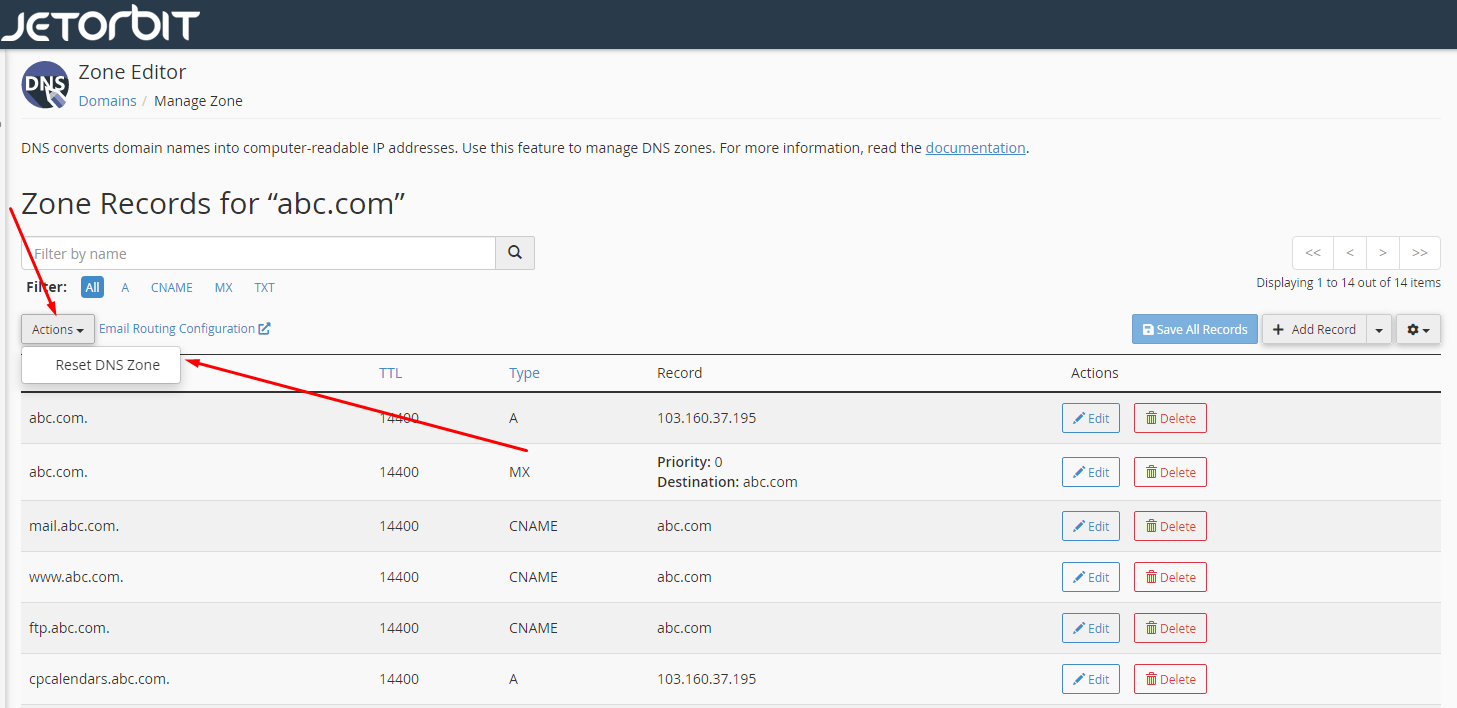Open the Actions dropdown

pos(56,328)
